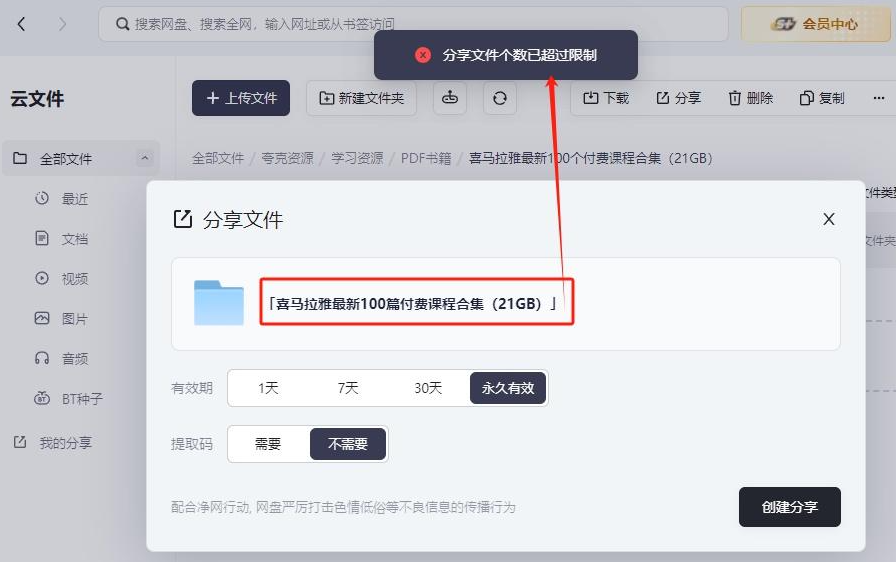Click the 最近 clock icon
This screenshot has height=562, width=896.
42,198
